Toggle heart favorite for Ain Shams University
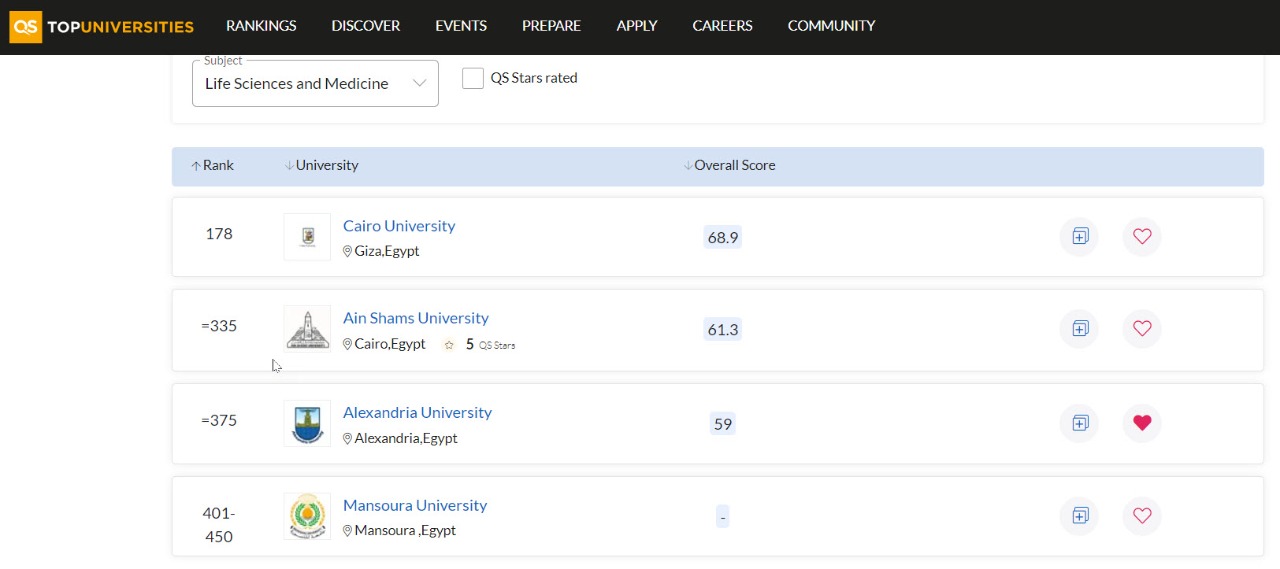 click(1142, 329)
